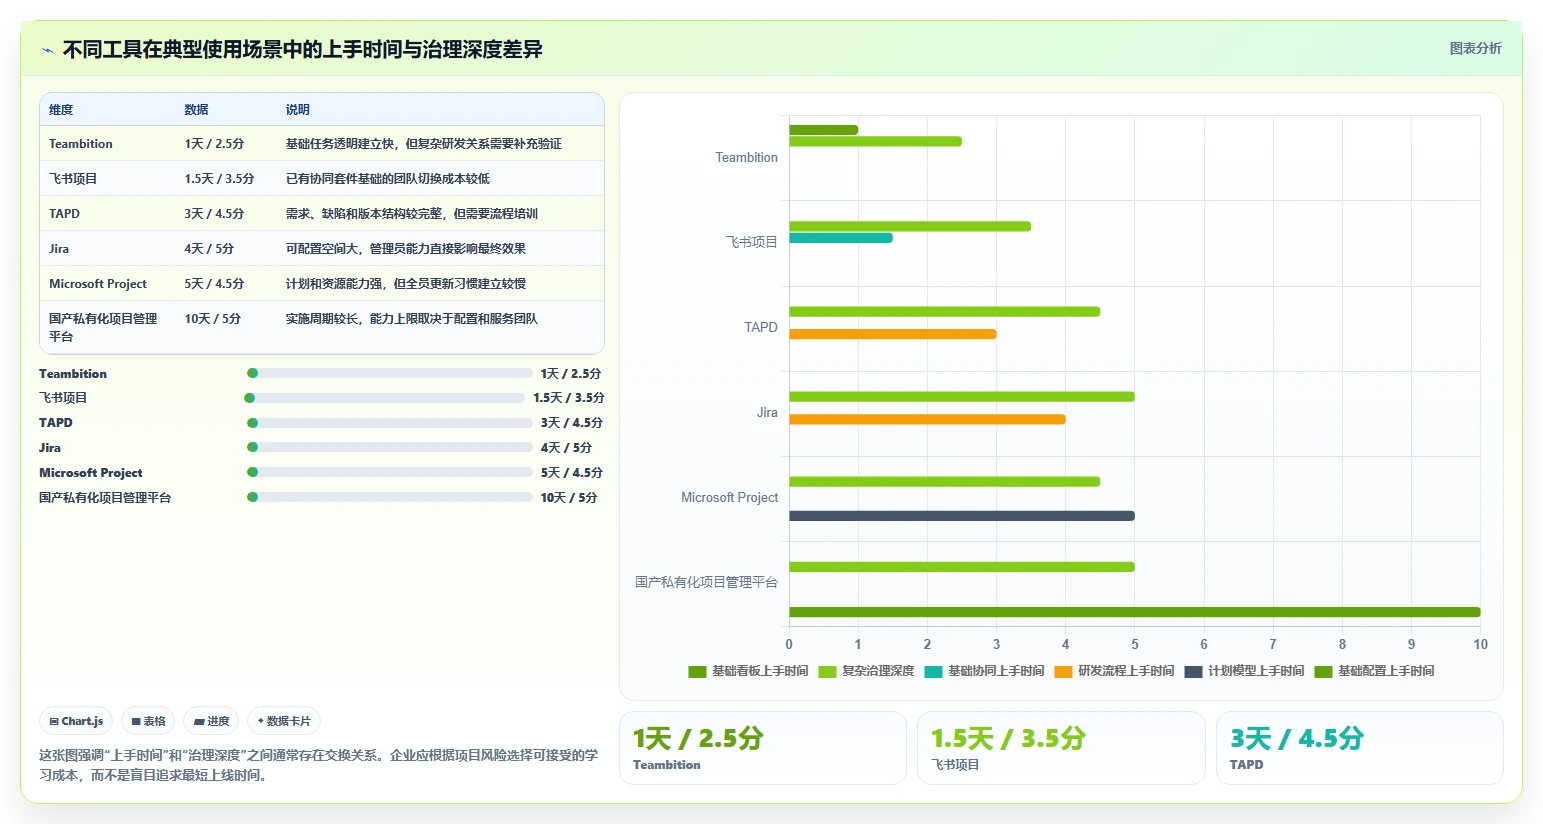Click 飞书项目's light green 复杂治理深度 bar
This screenshot has width=1543, height=824.
pos(910,226)
